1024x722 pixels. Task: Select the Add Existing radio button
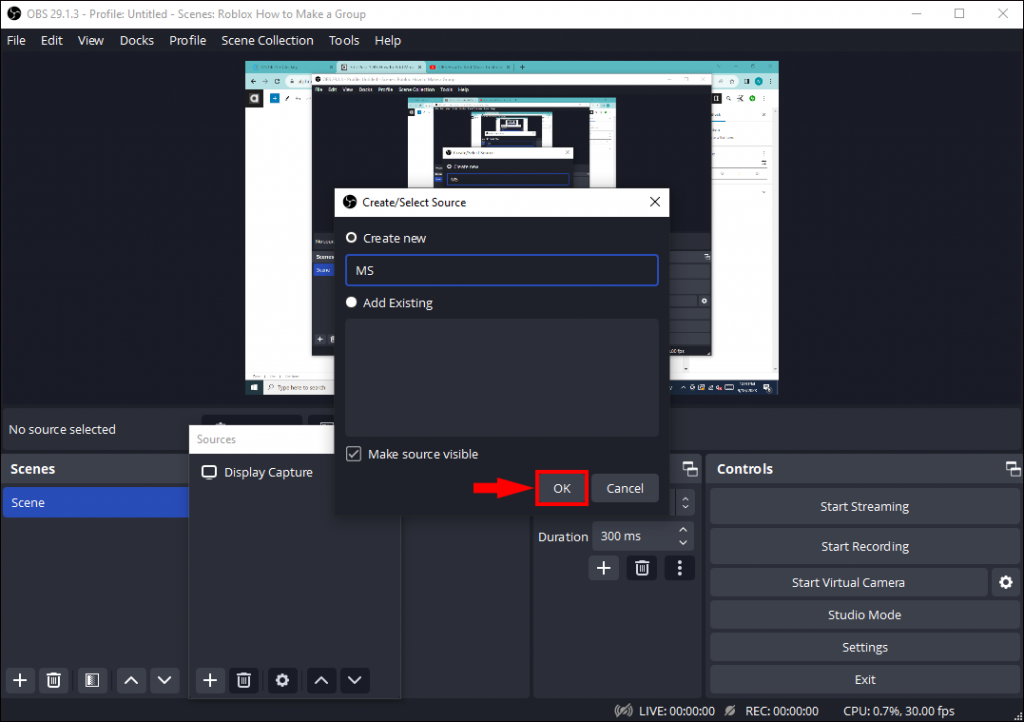point(351,302)
